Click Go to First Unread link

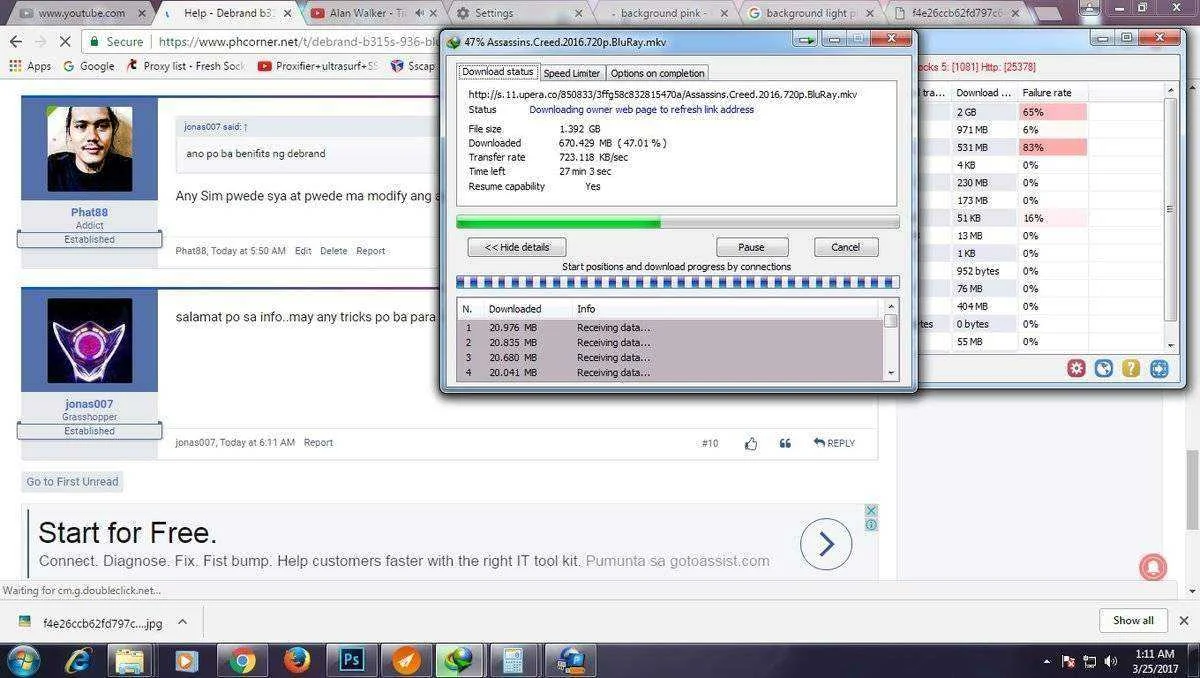point(72,482)
